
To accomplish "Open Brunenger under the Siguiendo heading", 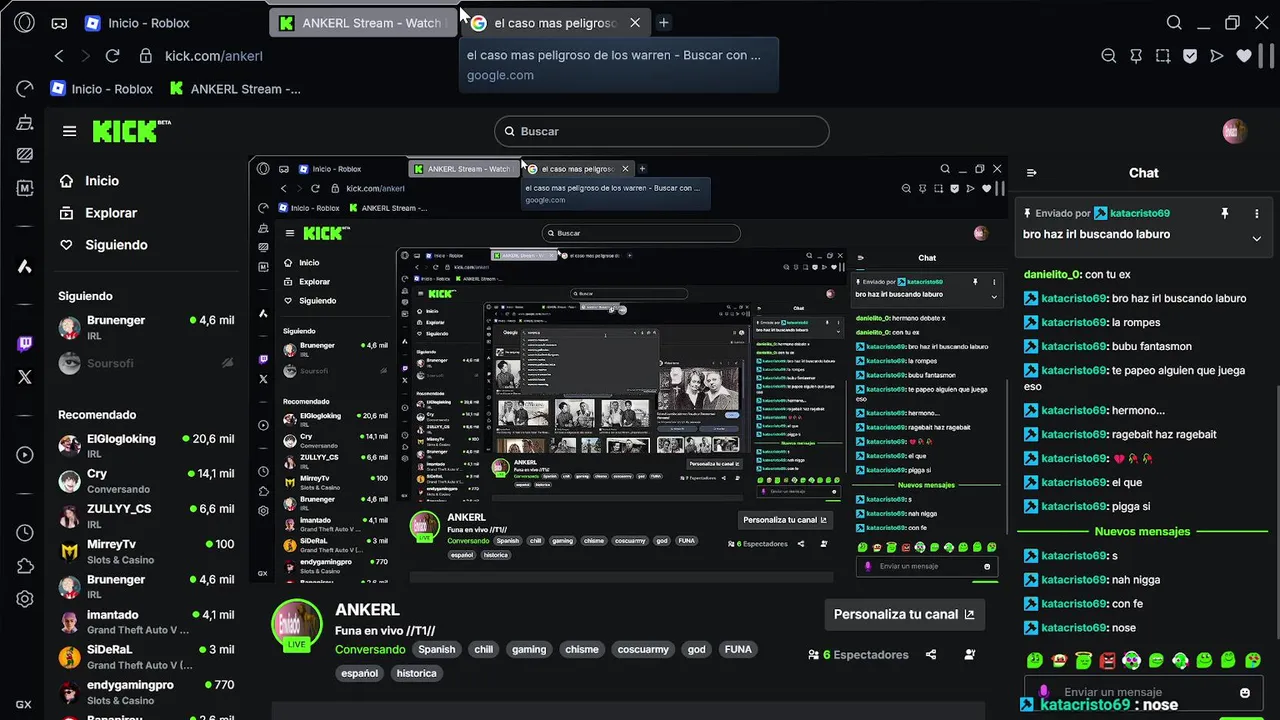I will (x=146, y=327).
